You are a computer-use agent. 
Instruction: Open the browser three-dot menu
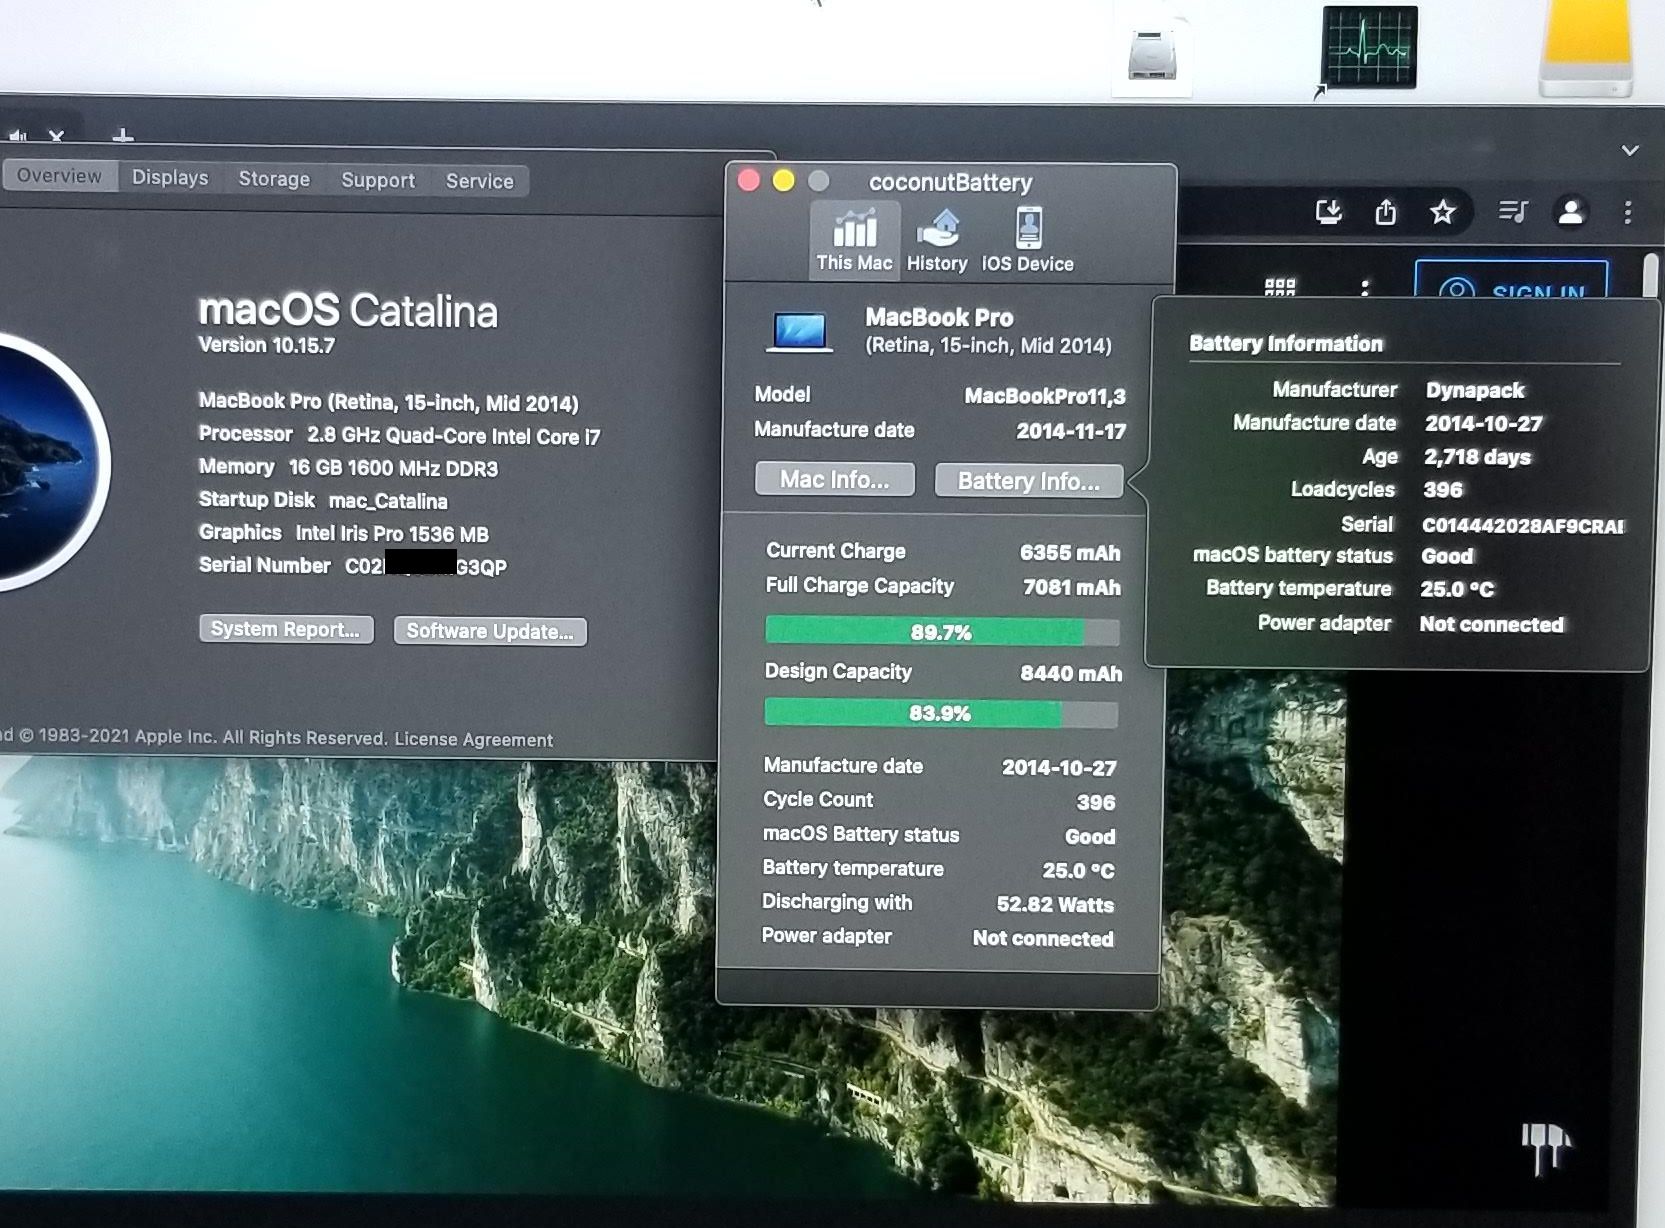click(1627, 212)
